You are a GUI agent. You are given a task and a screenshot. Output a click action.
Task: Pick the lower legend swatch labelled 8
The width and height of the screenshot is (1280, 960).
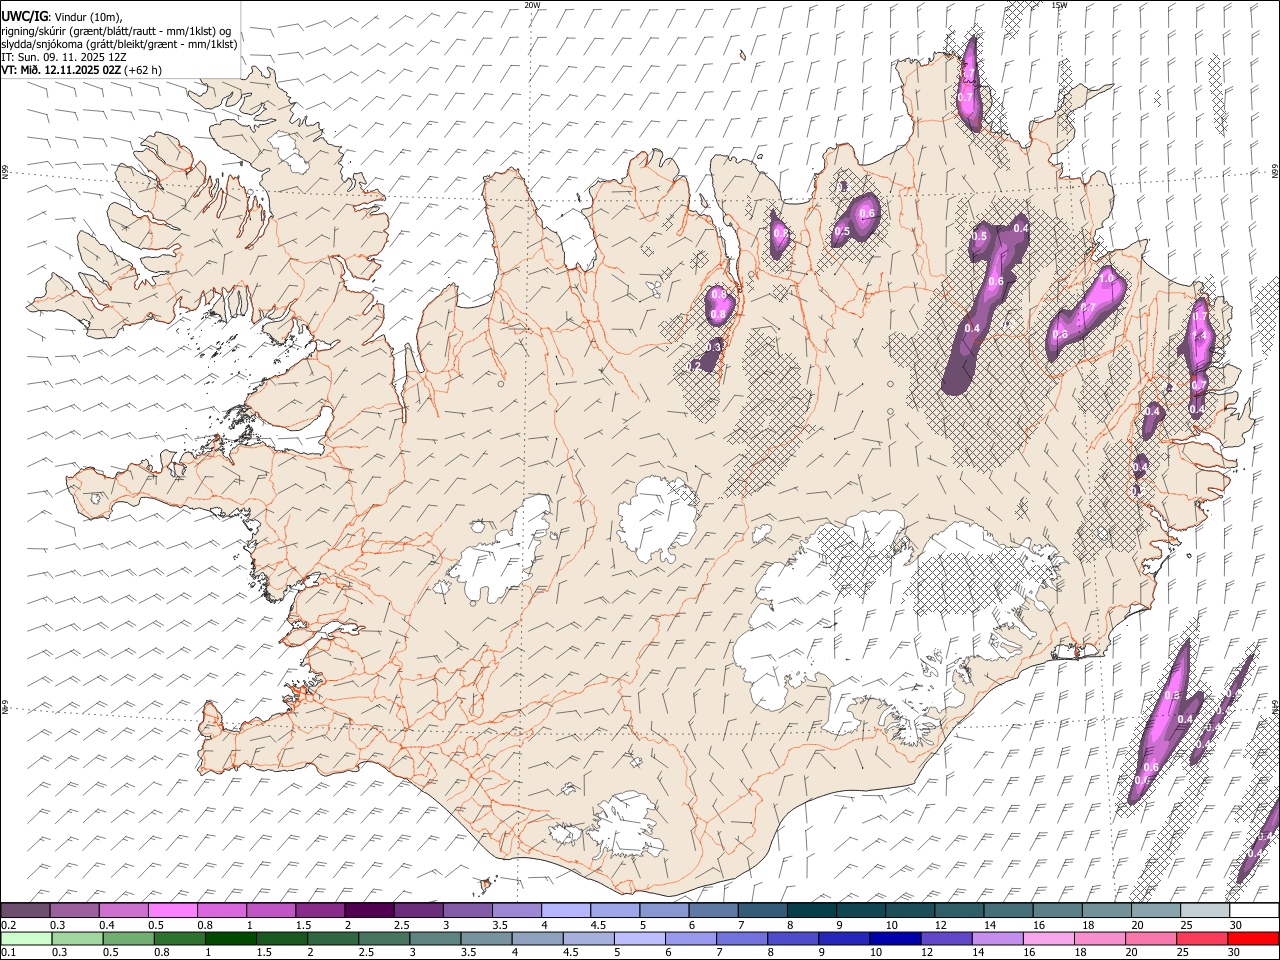(793, 938)
